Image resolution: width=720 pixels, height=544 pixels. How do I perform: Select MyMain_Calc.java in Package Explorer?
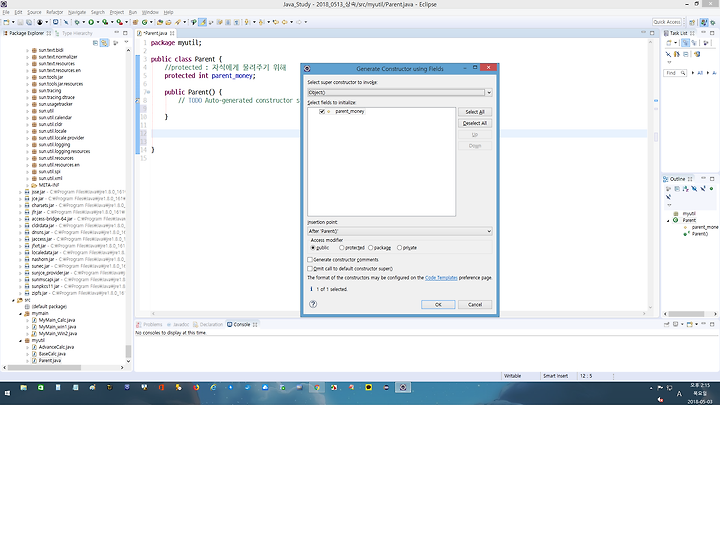[x=56, y=320]
